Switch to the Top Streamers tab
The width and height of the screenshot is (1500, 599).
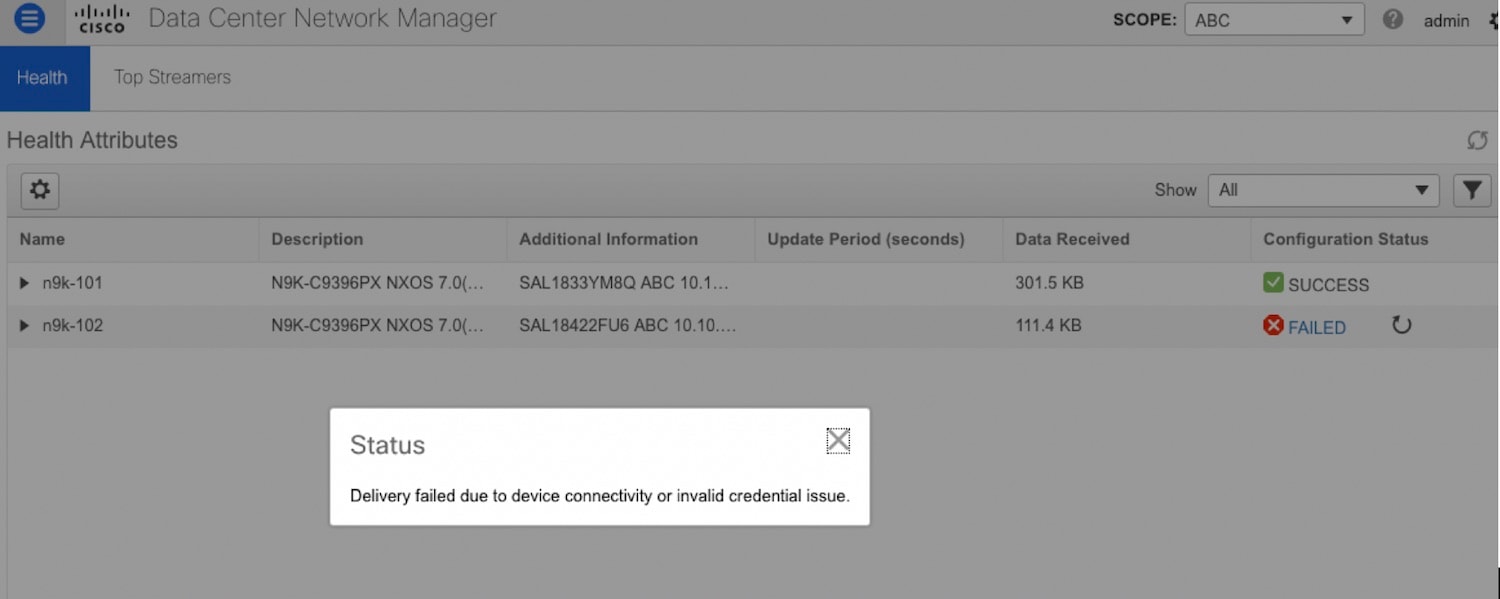(x=172, y=77)
